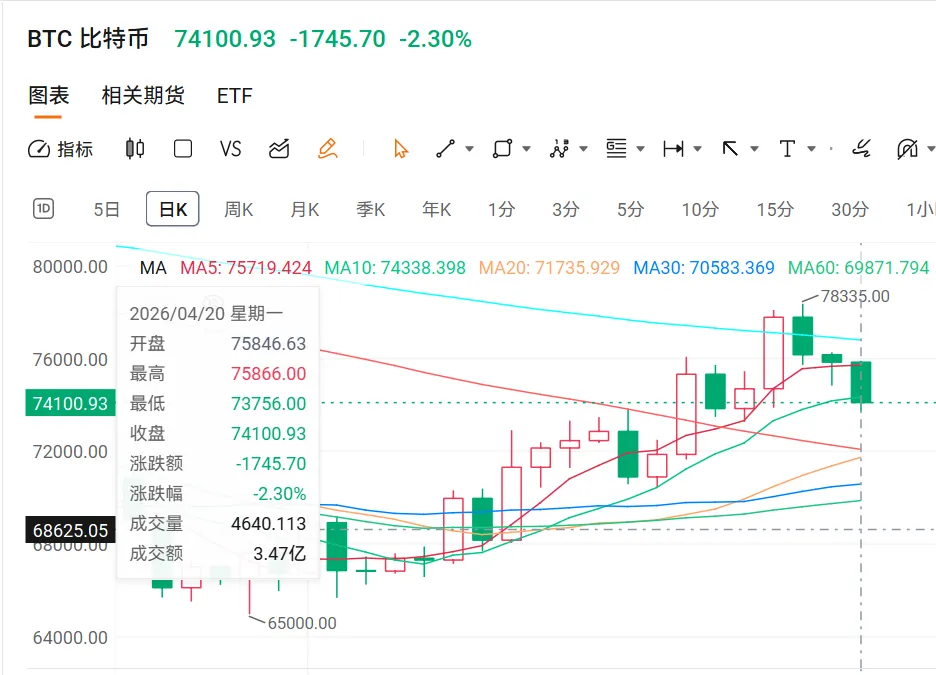Click the MA60: 69871.794 legend value
Viewport: 936px width, 675px height.
click(x=858, y=268)
